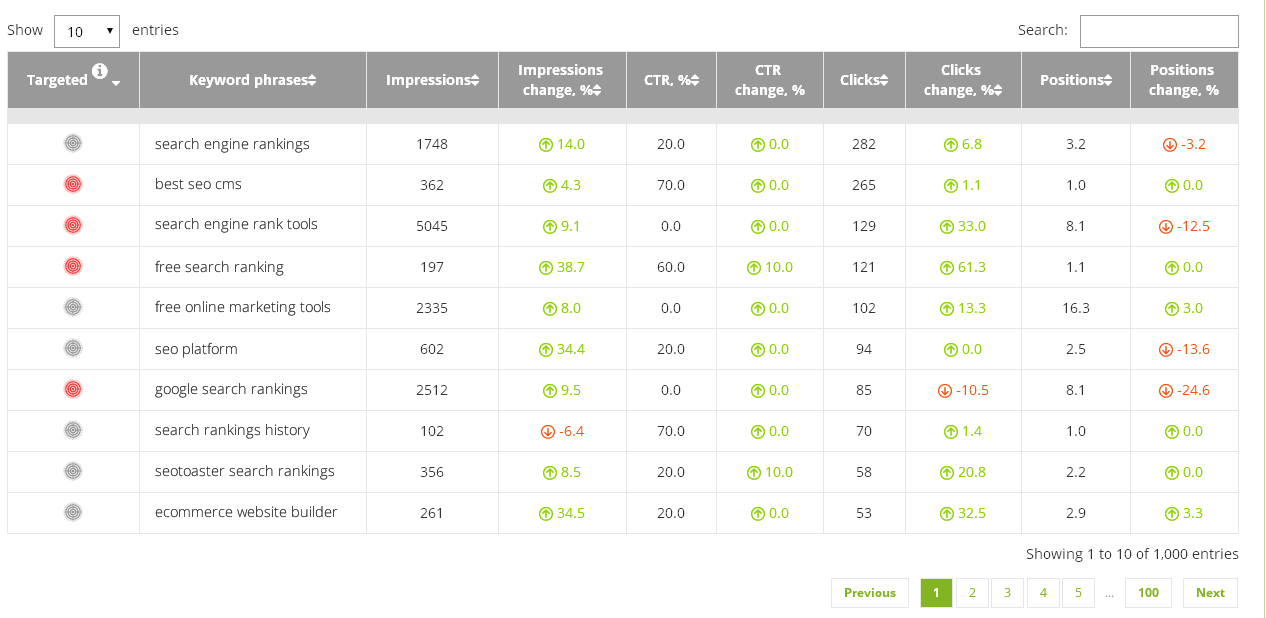Click down arrow icon beside -13.6 positions change

1165,350
